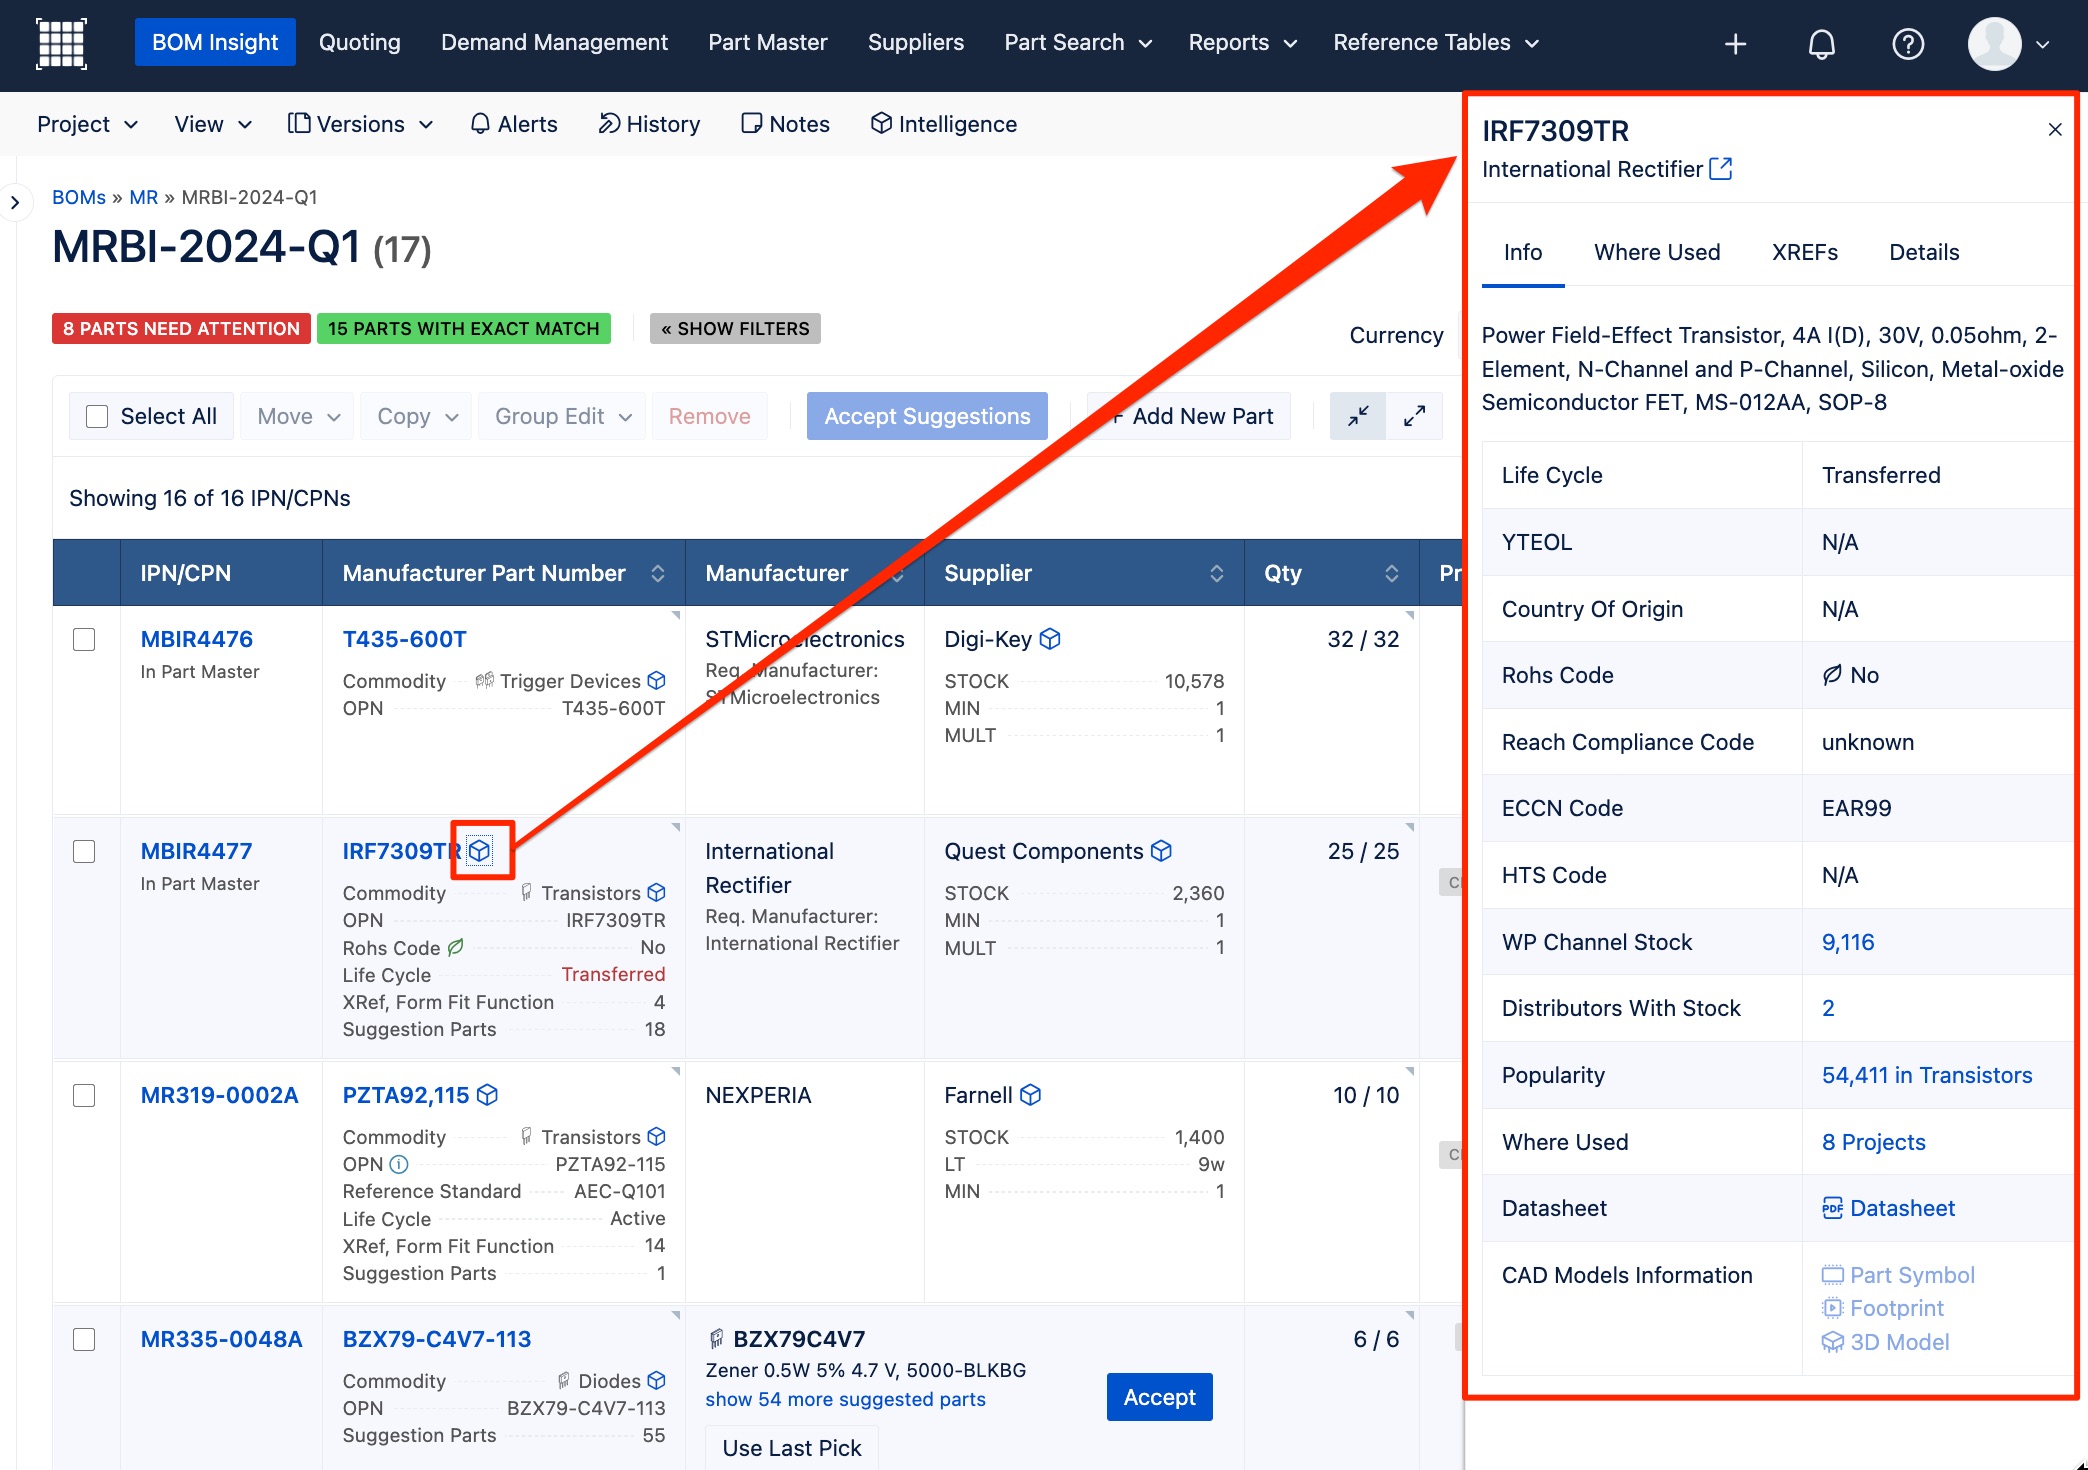Click the Remove button

(x=709, y=416)
